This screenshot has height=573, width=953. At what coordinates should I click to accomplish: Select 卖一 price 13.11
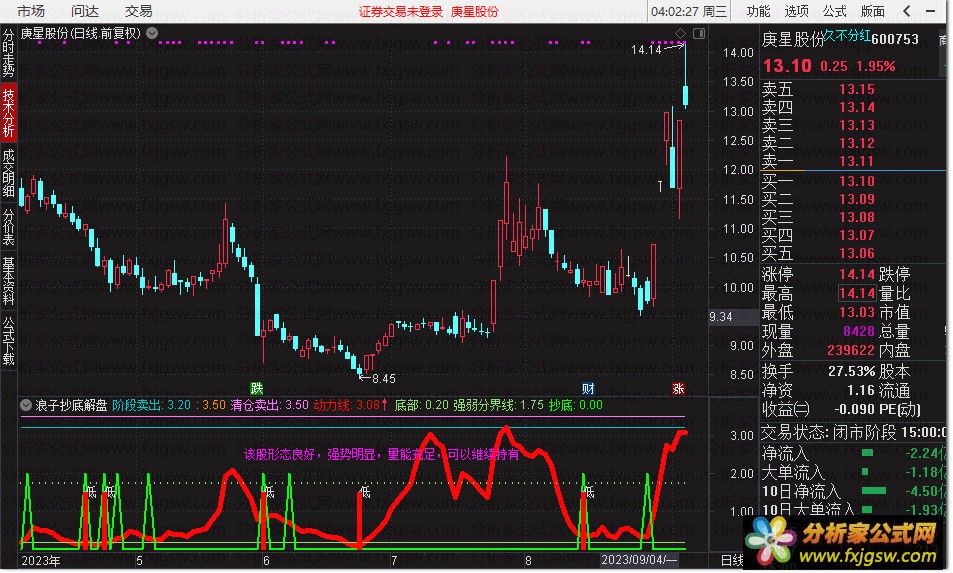(x=856, y=161)
